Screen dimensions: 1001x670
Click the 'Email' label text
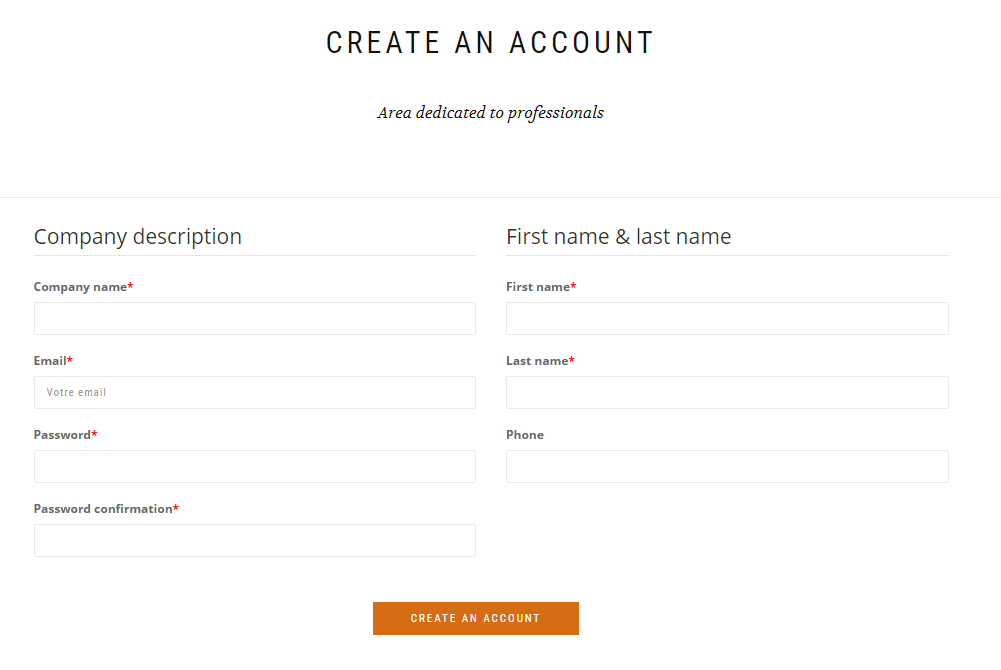coord(50,361)
